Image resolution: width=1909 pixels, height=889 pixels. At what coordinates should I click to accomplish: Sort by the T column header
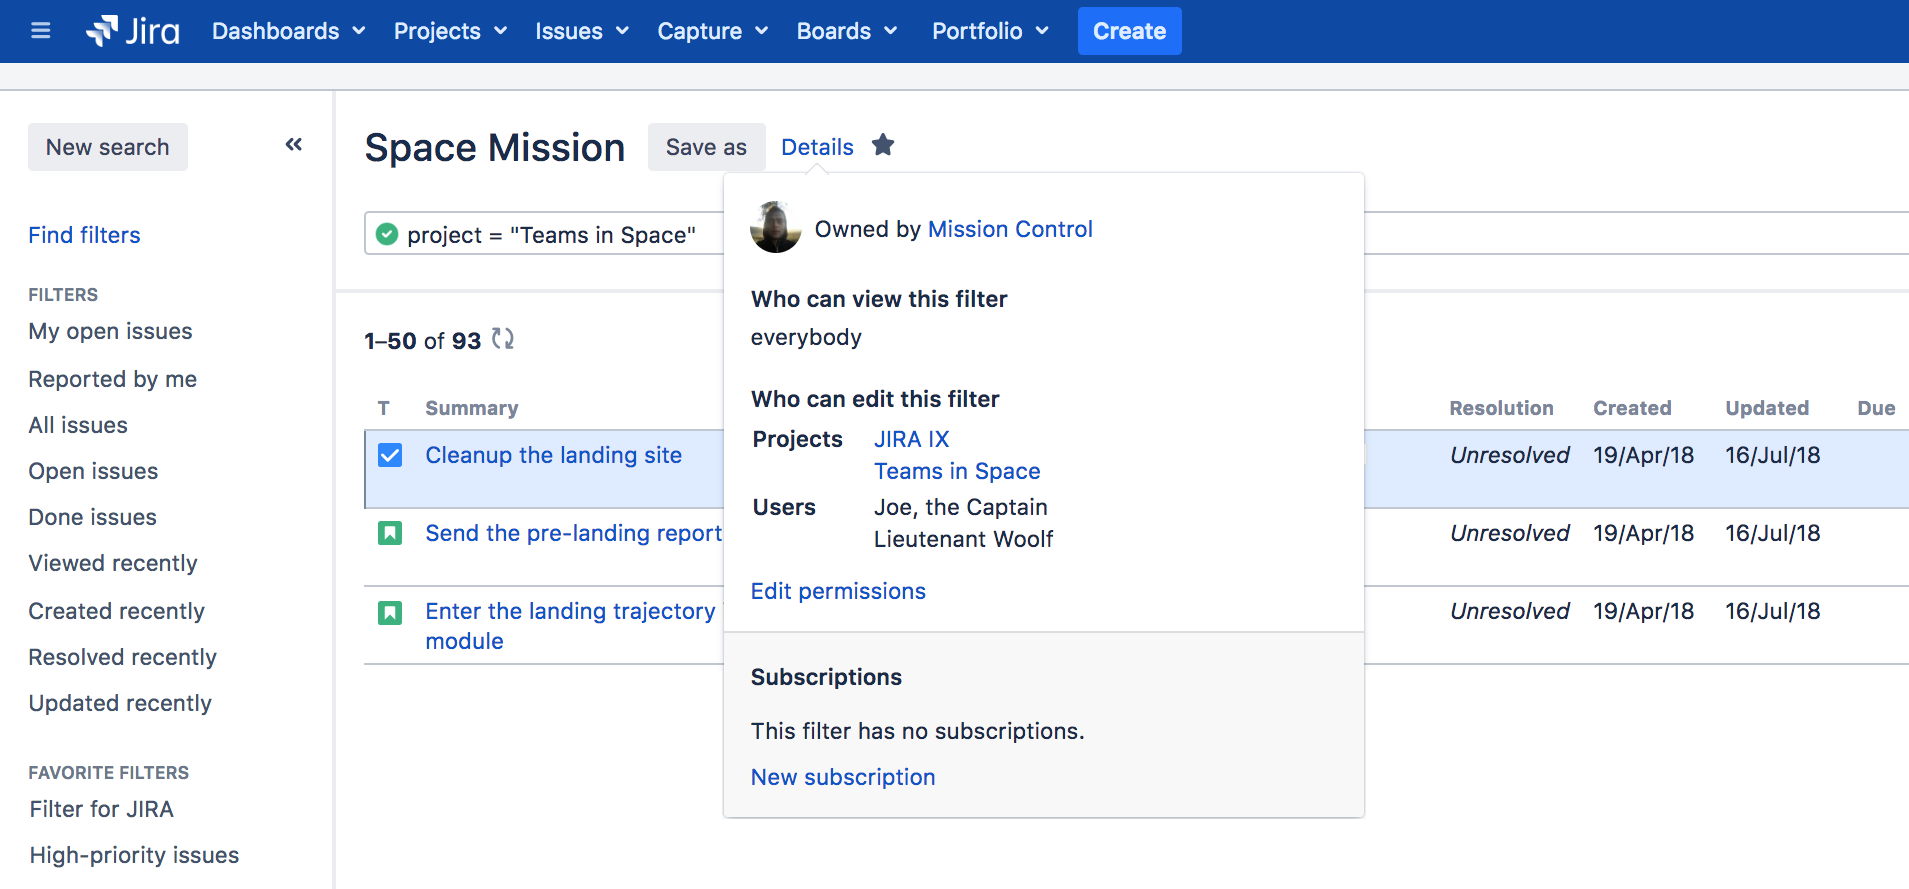click(x=384, y=408)
